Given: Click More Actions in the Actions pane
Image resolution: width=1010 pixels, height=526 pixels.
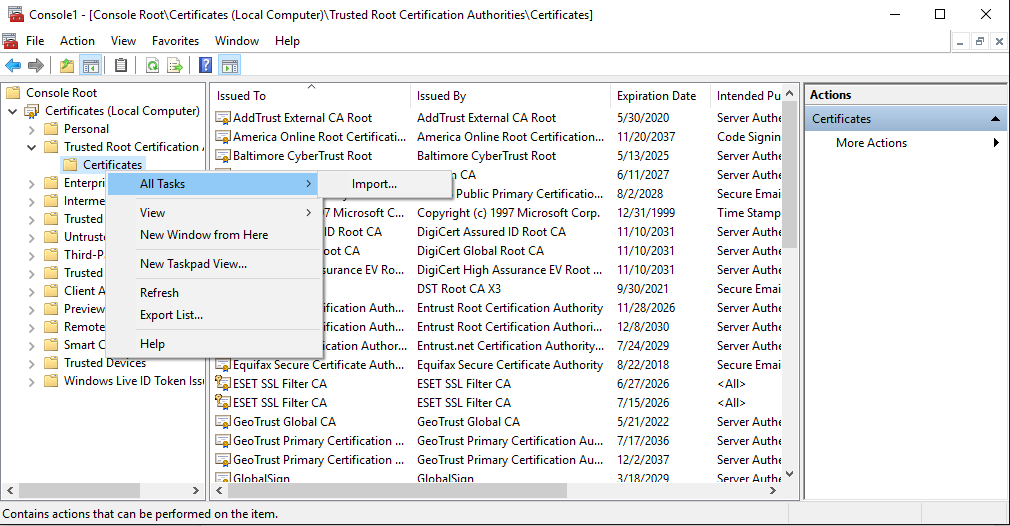Looking at the screenshot, I should (x=871, y=143).
